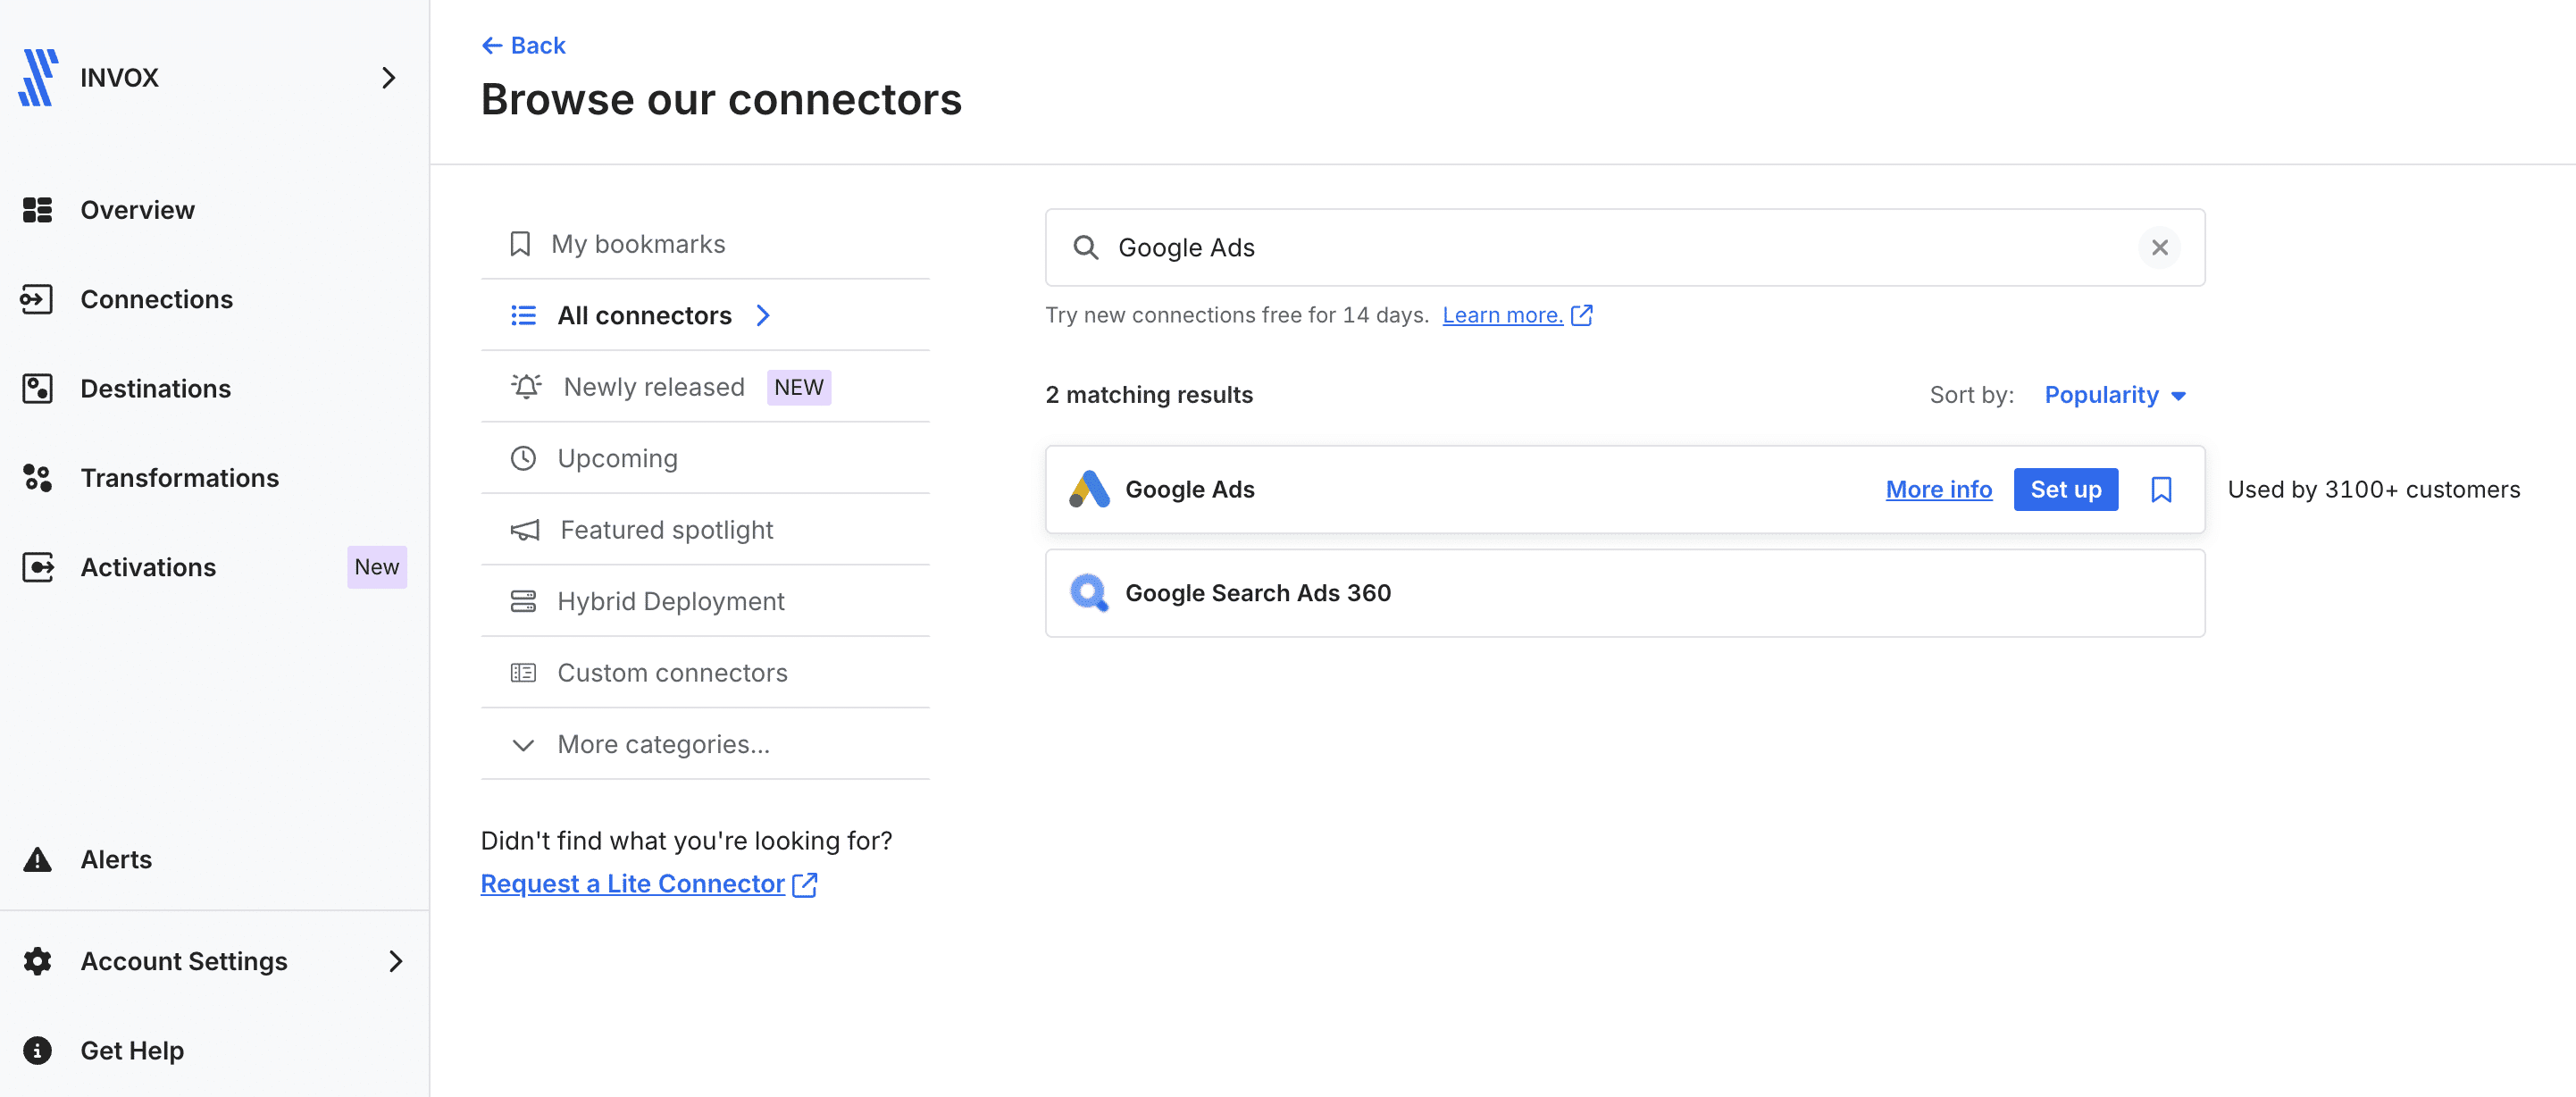Click external link icon after Lite Connector
The image size is (2576, 1097).
point(805,885)
